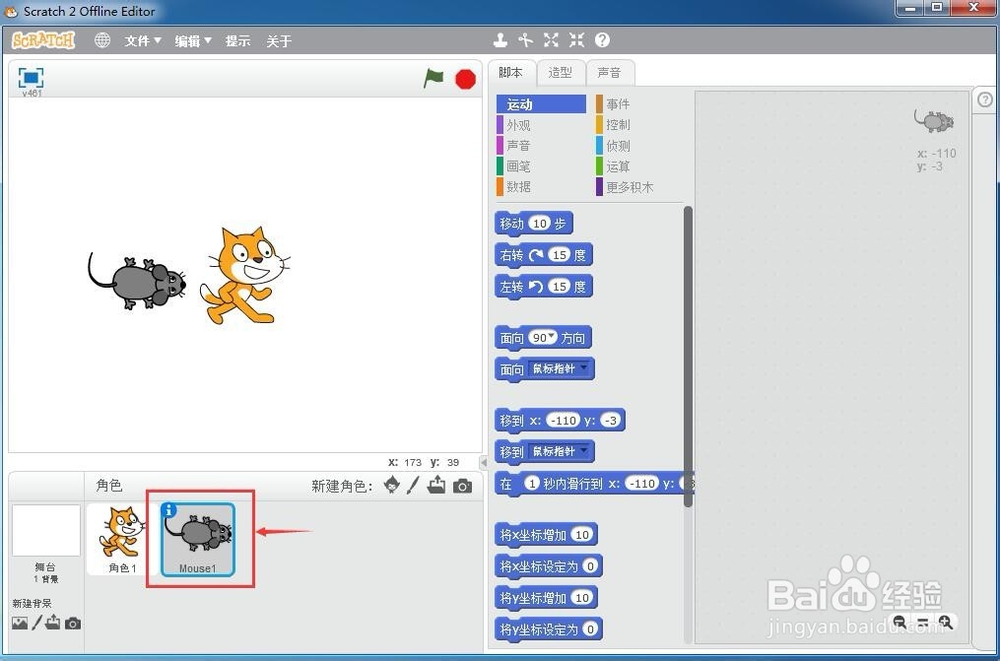Click the mouse sprite on the stage
This screenshot has width=1000, height=661.
tap(137, 281)
